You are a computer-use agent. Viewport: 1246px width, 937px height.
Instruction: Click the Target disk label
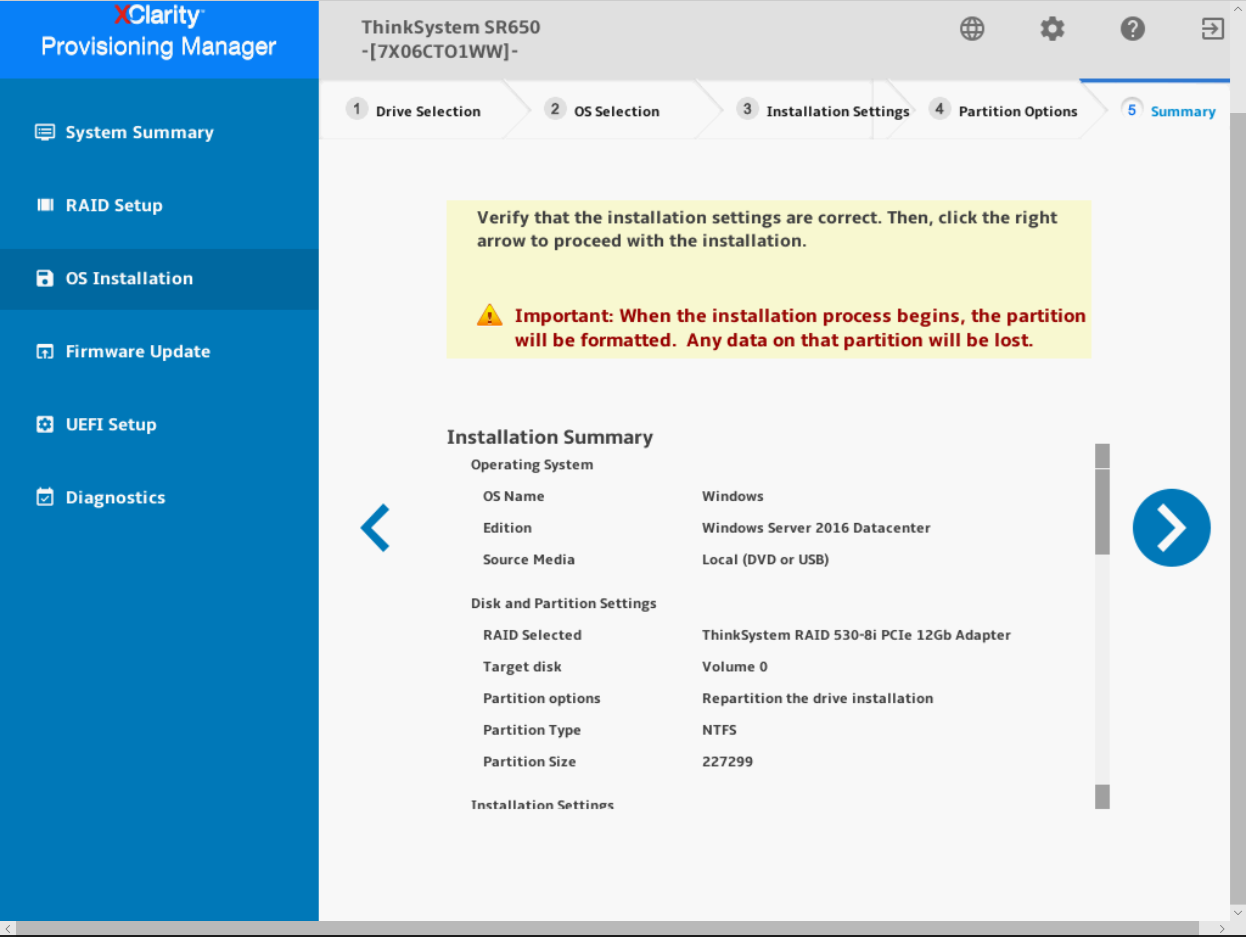pyautogui.click(x=522, y=667)
